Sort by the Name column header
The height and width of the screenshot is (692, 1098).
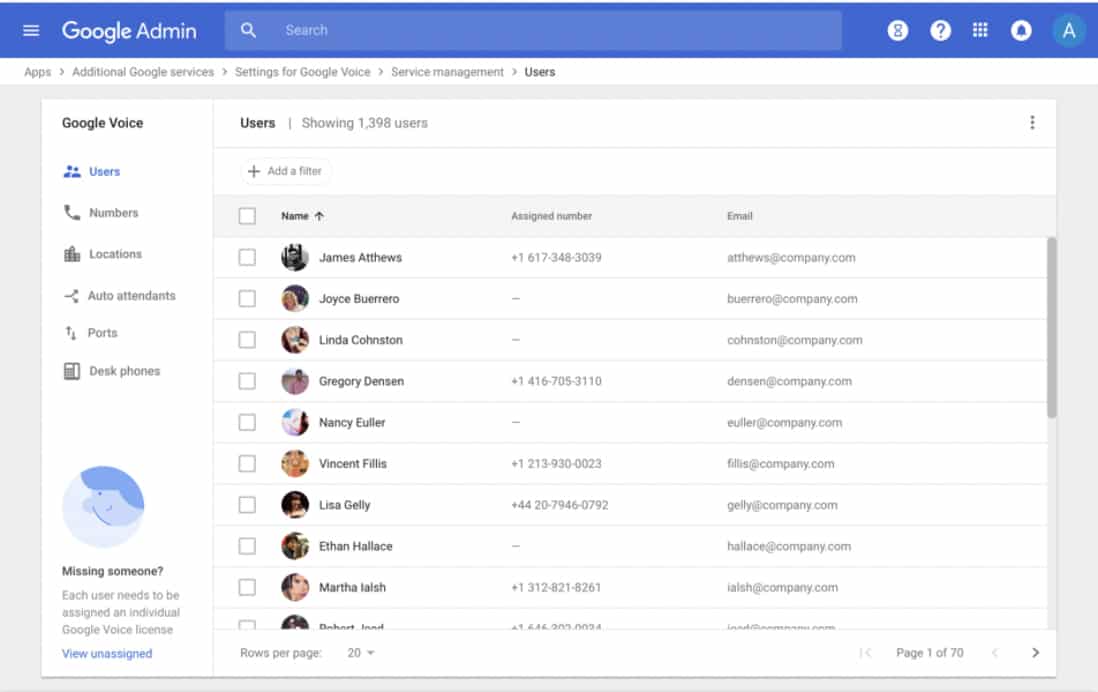(x=295, y=216)
